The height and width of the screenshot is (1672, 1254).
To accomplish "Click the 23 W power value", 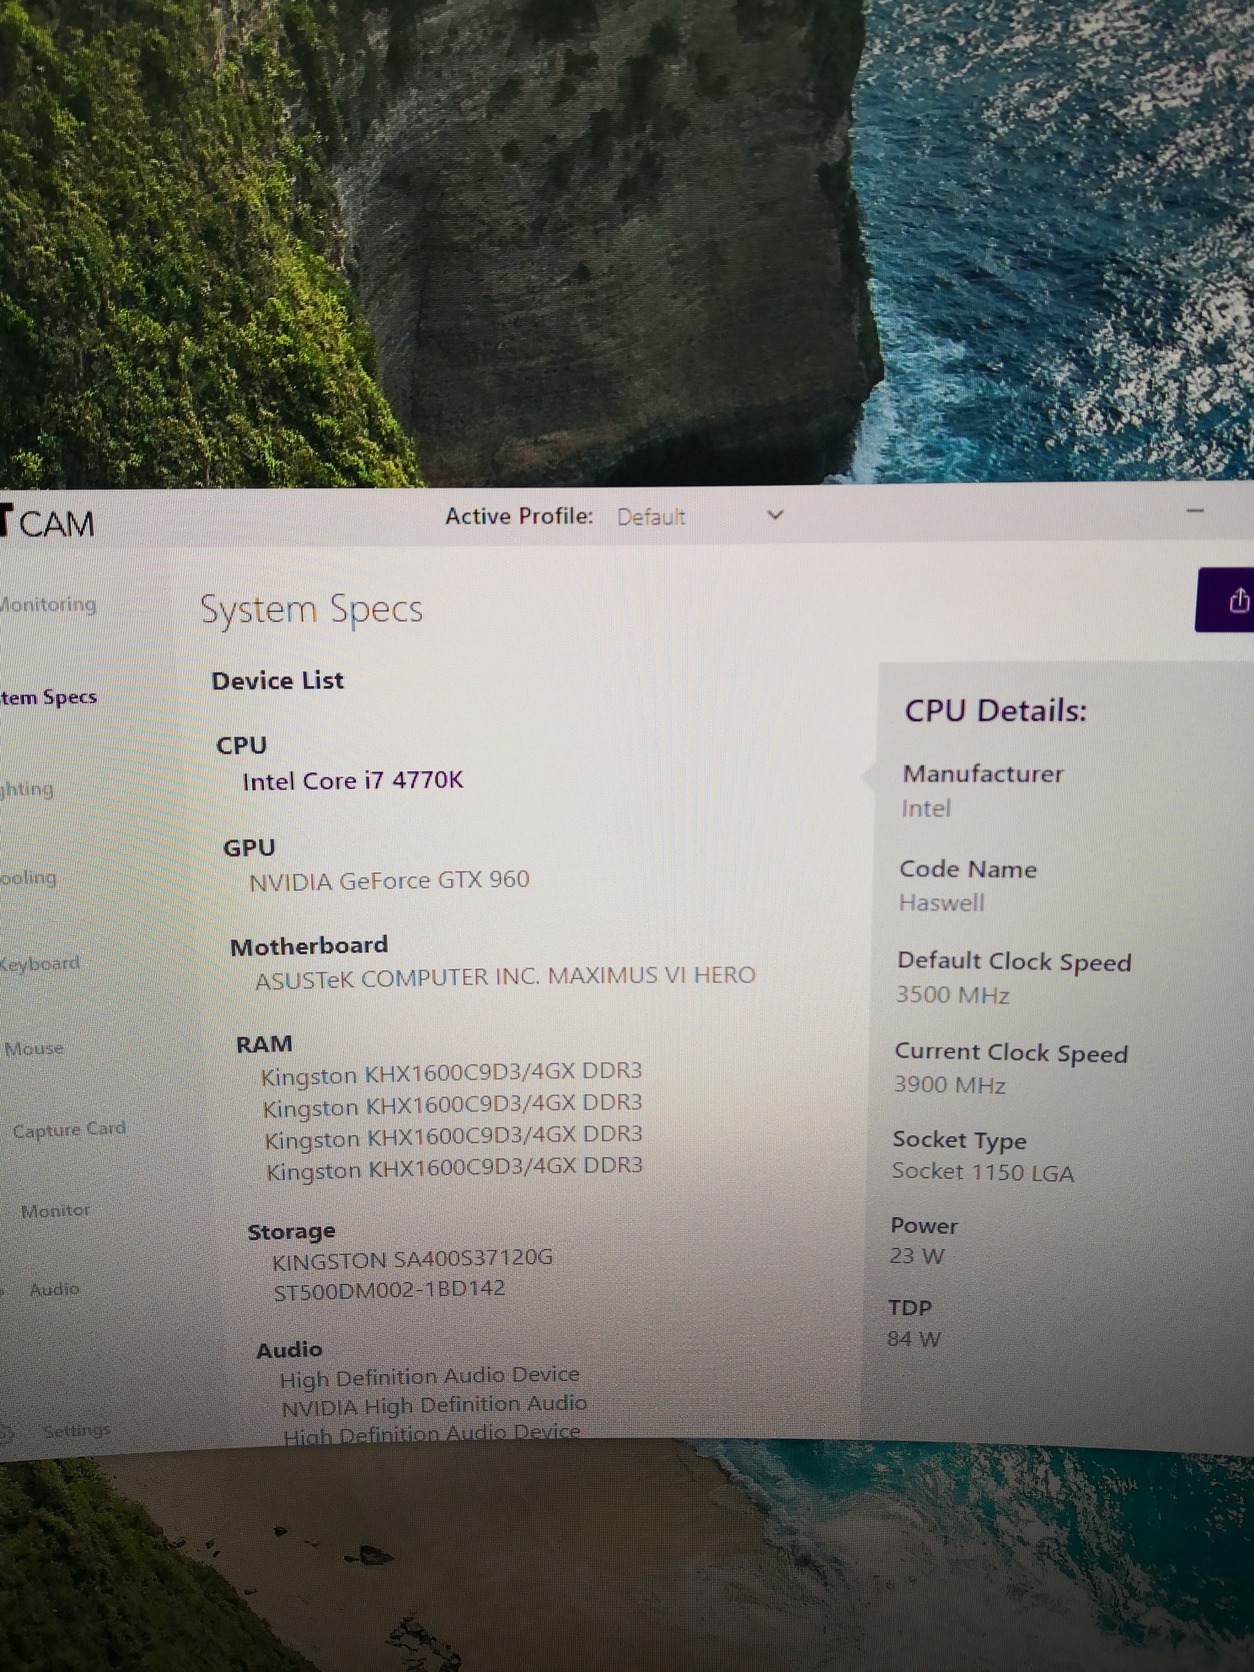I will click(916, 1256).
